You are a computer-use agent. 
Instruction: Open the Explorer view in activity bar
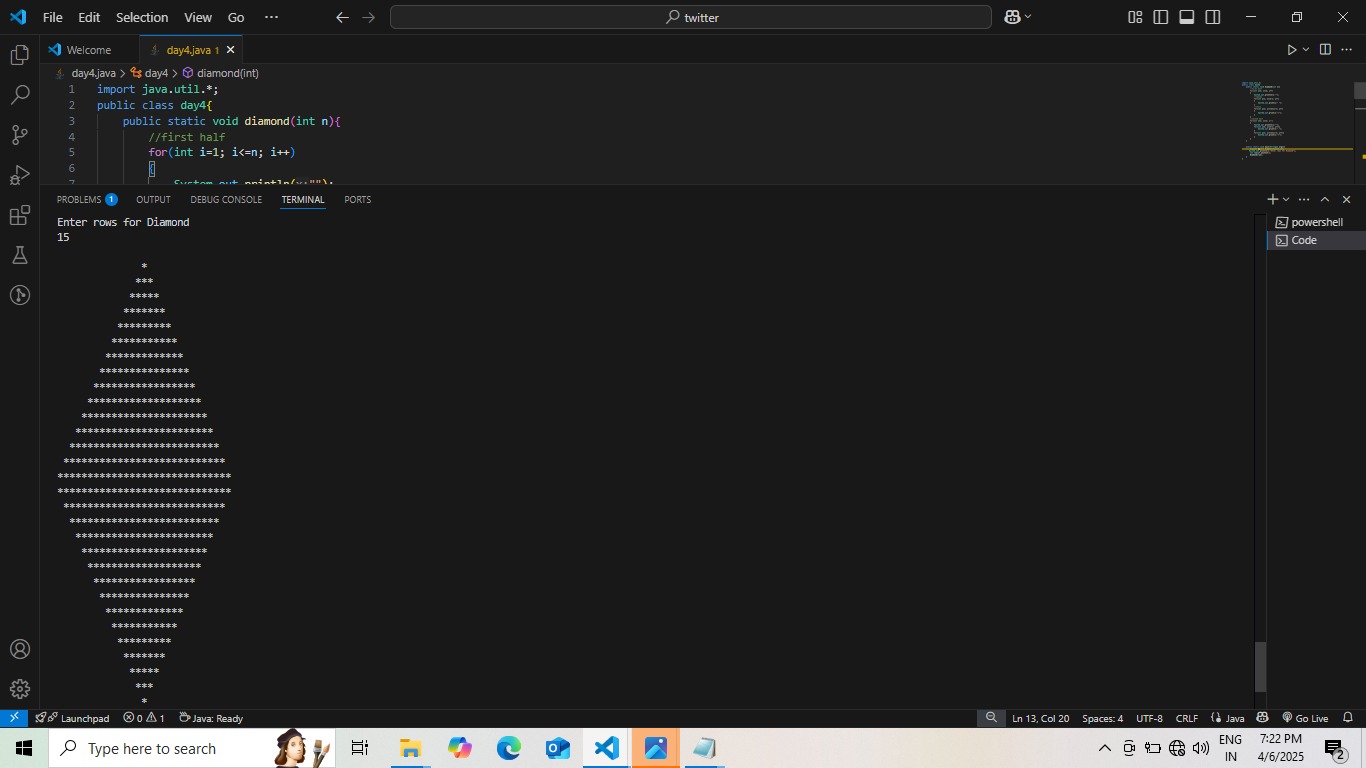pyautogui.click(x=19, y=56)
